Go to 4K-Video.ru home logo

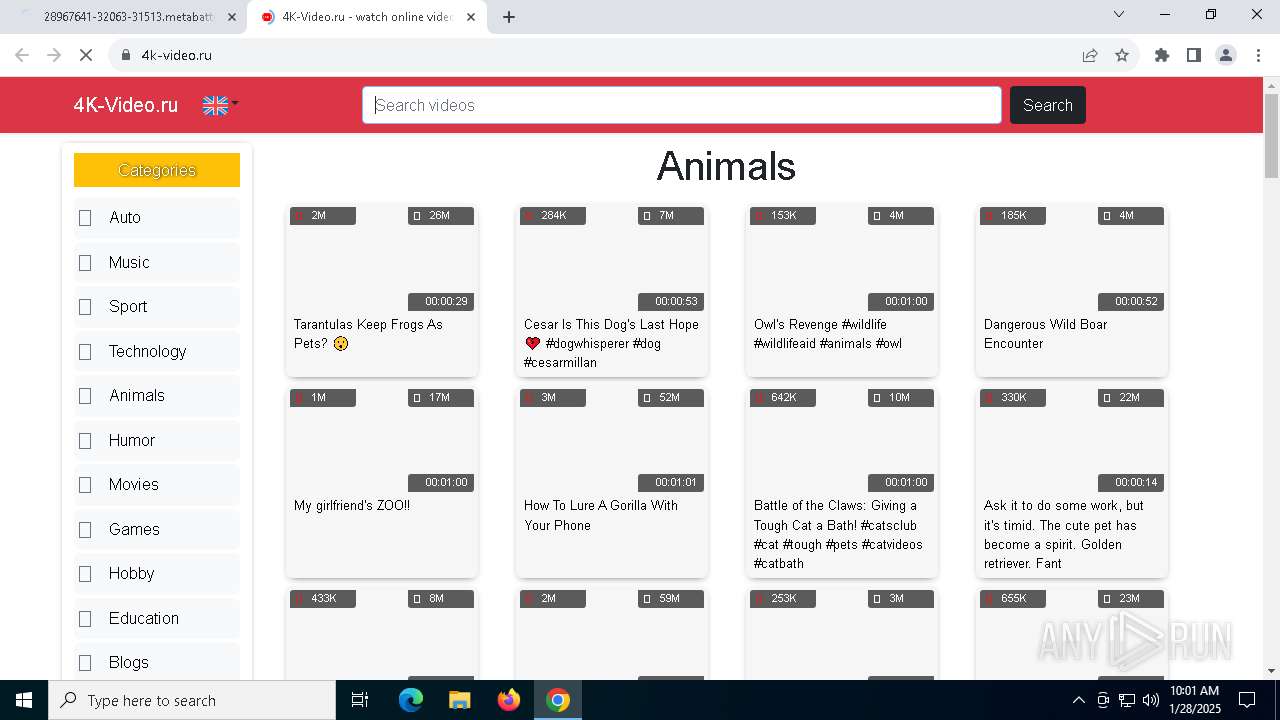coord(126,105)
